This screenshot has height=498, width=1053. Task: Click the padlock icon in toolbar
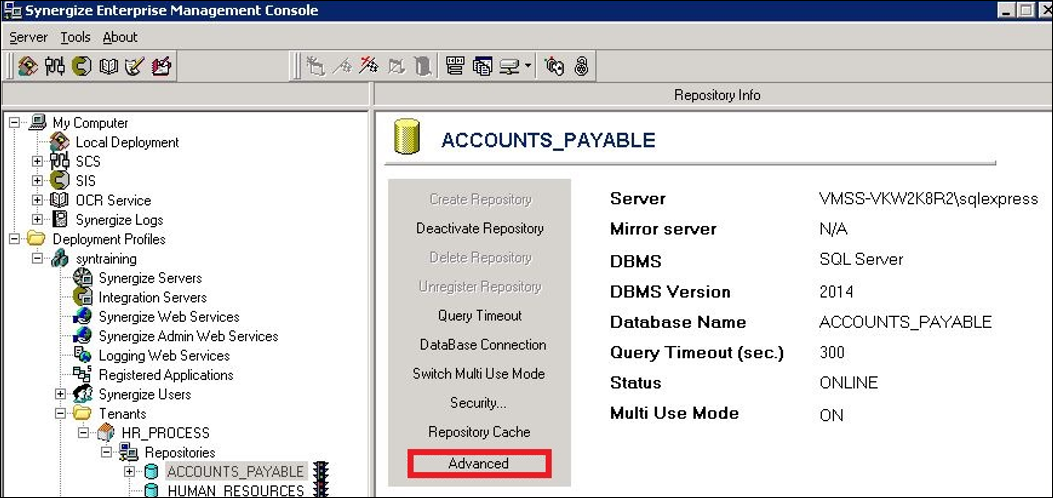coord(581,66)
